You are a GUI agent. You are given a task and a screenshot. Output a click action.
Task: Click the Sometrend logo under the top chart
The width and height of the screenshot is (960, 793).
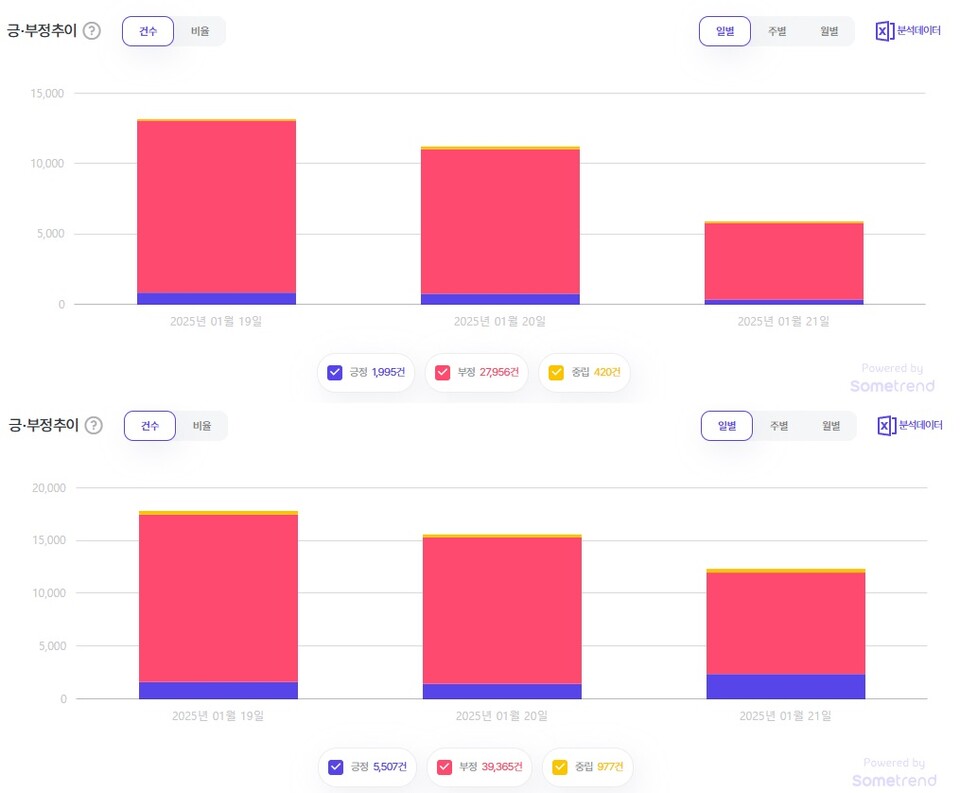pos(892,386)
